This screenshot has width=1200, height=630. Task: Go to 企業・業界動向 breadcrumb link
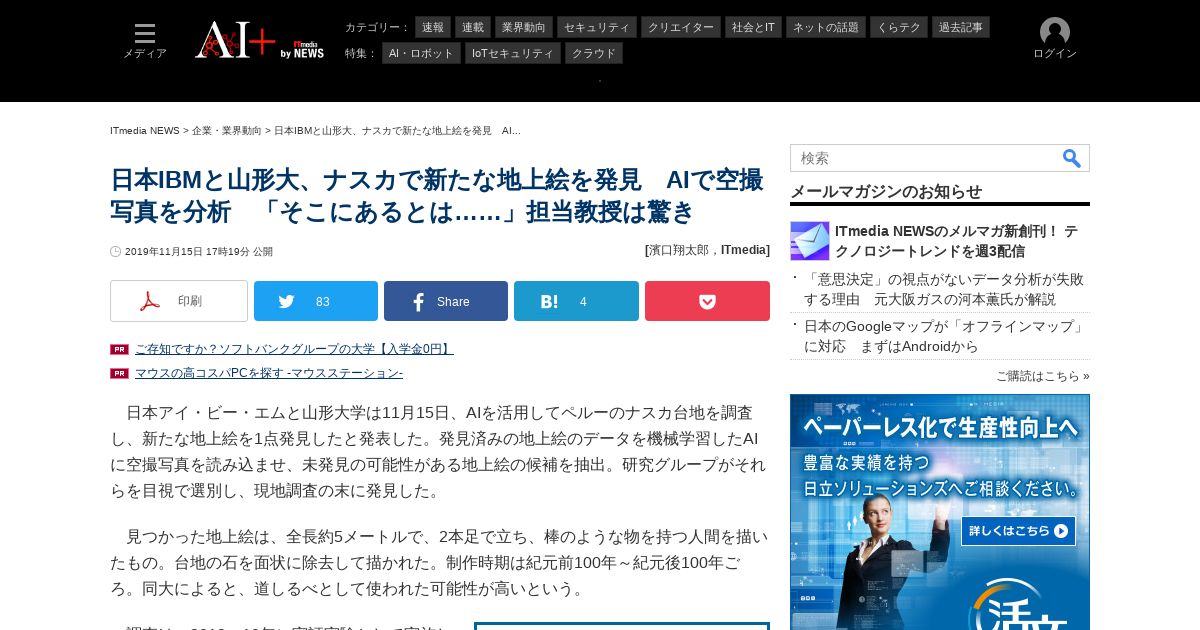point(227,131)
